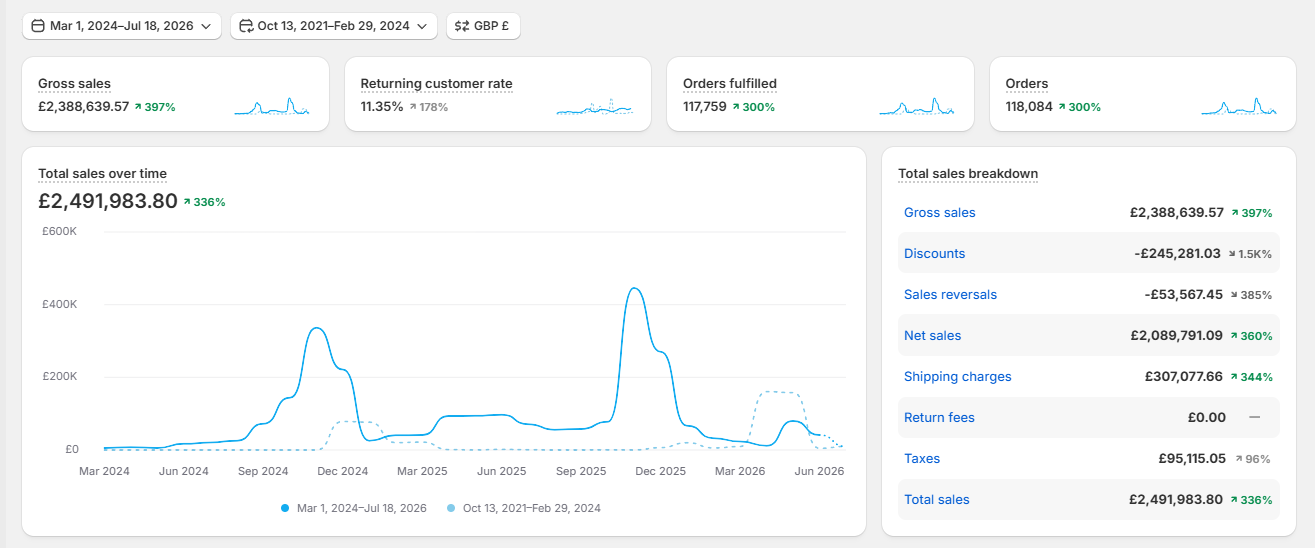Click the Total sales over time heading
This screenshot has height=548, width=1315.
pyautogui.click(x=102, y=174)
